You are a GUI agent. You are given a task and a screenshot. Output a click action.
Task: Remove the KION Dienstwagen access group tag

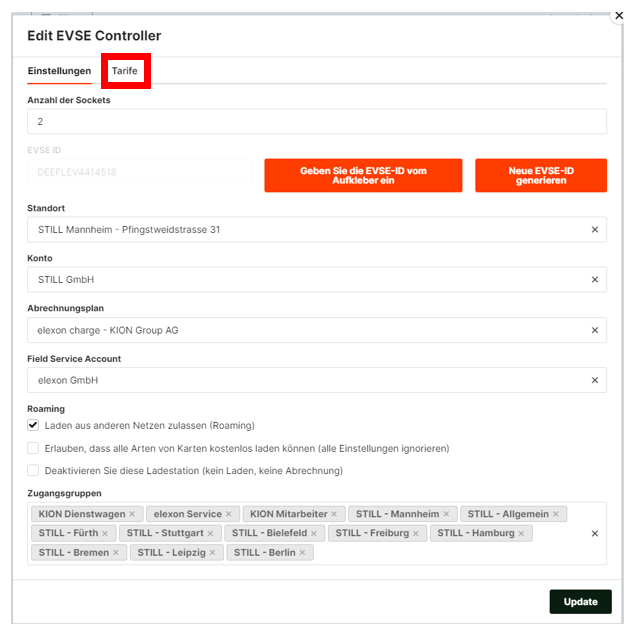coord(132,514)
